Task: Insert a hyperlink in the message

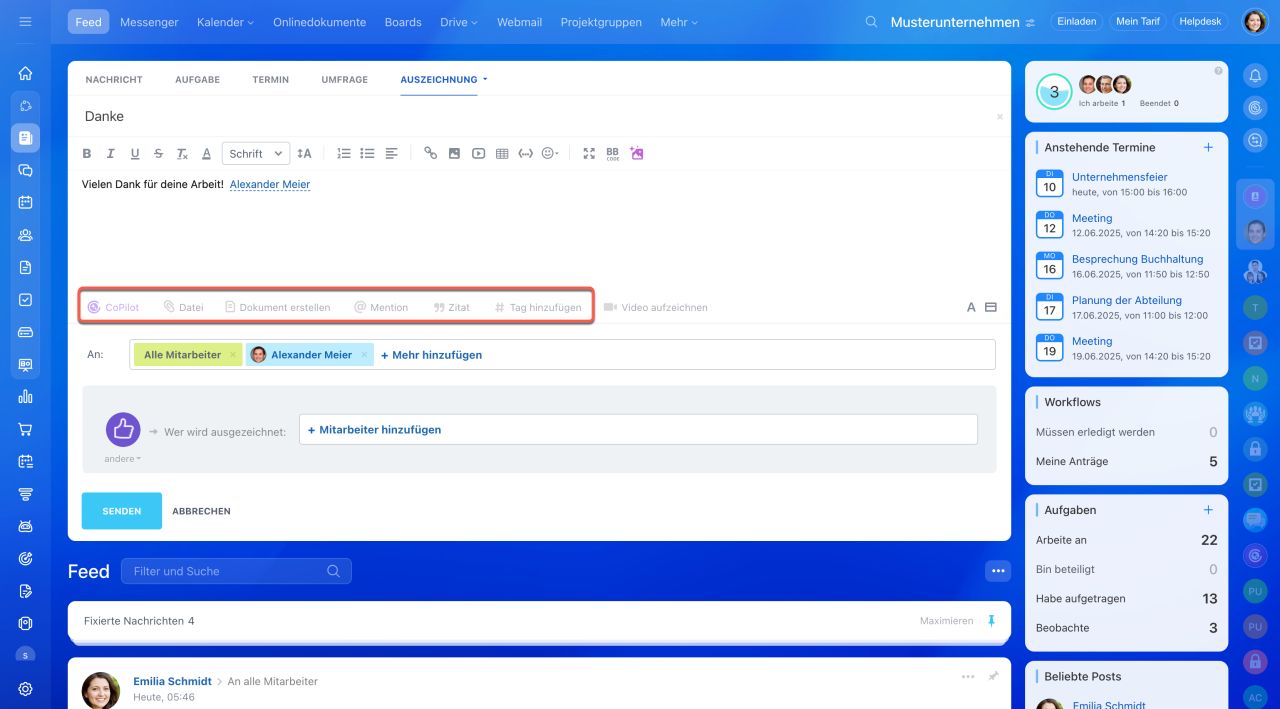Action: [x=430, y=153]
